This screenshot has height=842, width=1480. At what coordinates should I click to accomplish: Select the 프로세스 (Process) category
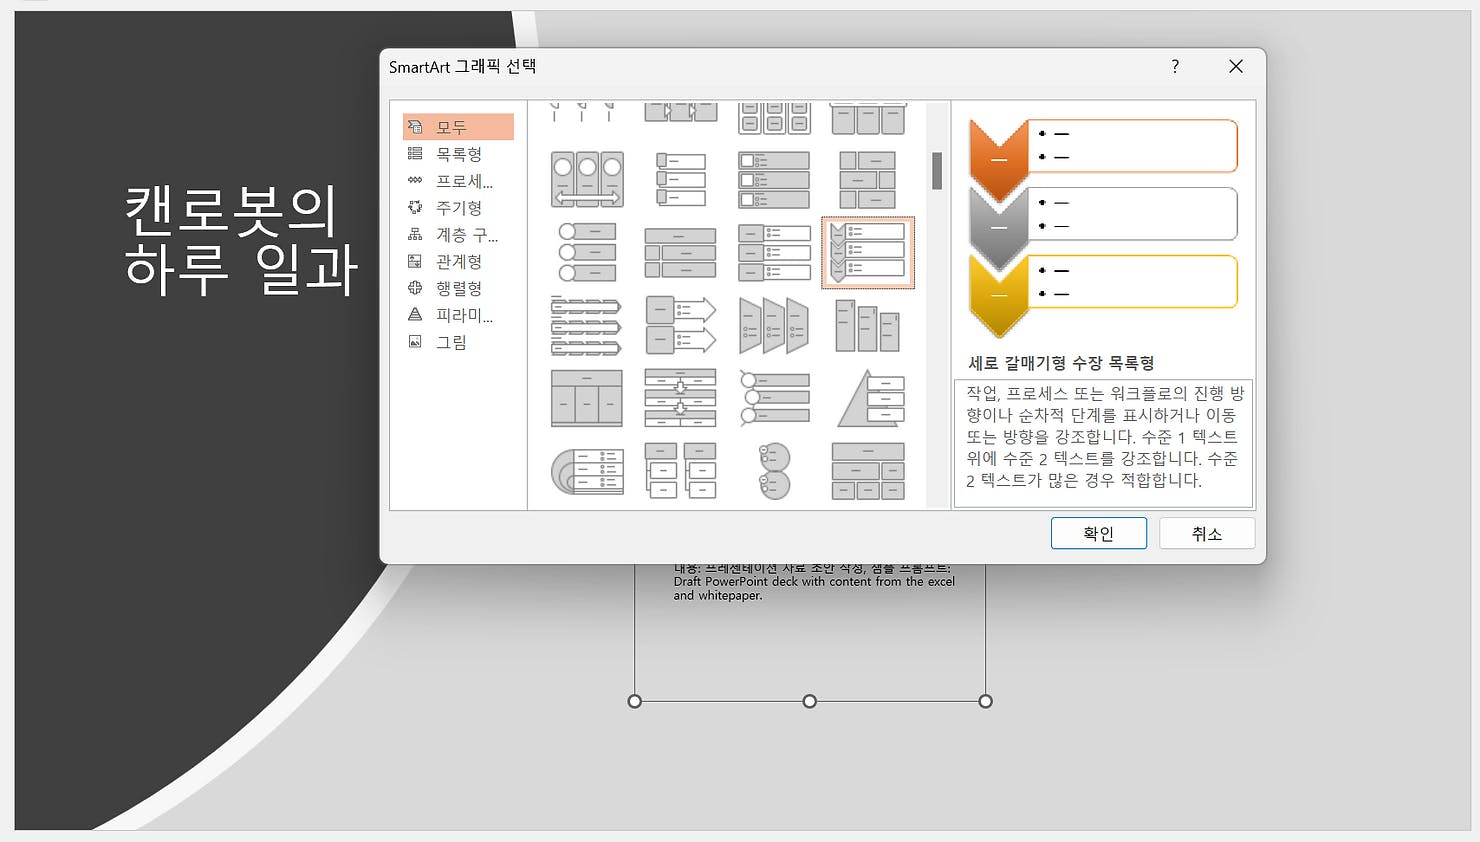tap(456, 180)
